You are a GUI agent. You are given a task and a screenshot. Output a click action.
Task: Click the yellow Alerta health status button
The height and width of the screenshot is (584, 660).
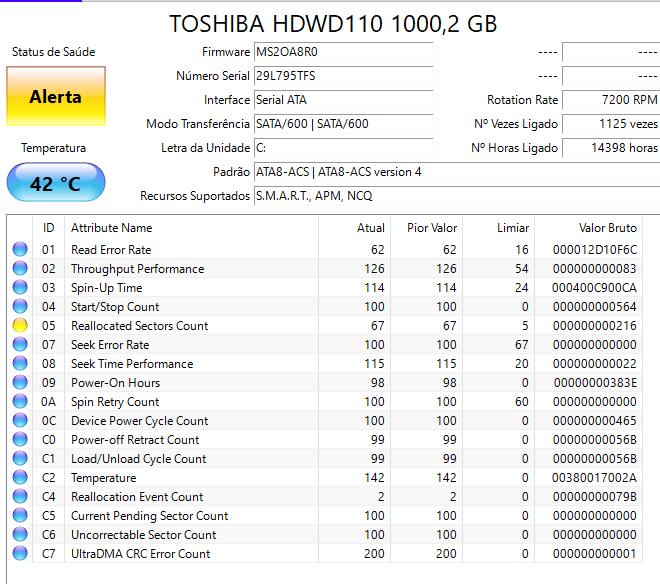56,96
